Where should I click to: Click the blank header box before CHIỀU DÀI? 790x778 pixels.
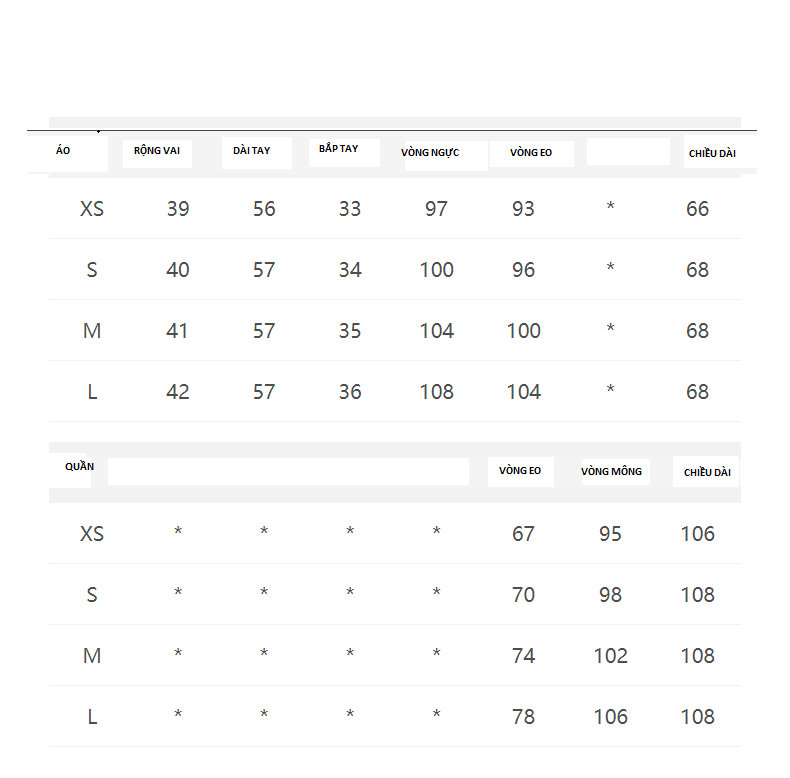(x=628, y=152)
